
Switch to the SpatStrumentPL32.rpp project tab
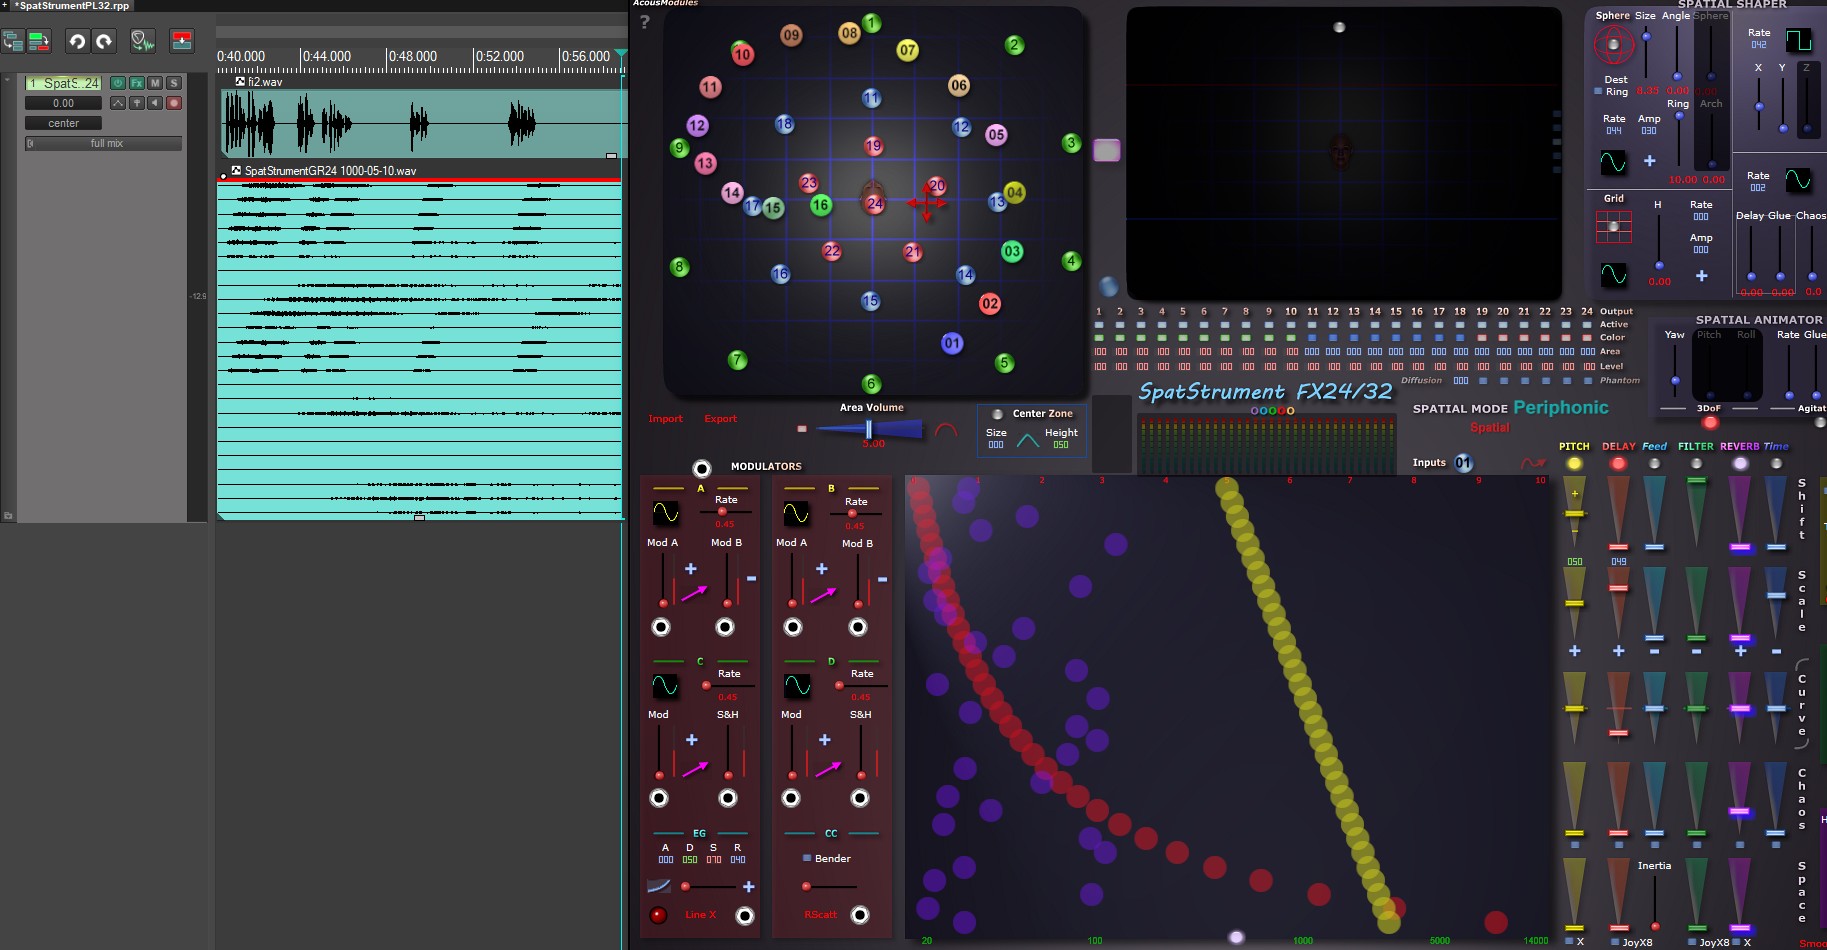71,6
